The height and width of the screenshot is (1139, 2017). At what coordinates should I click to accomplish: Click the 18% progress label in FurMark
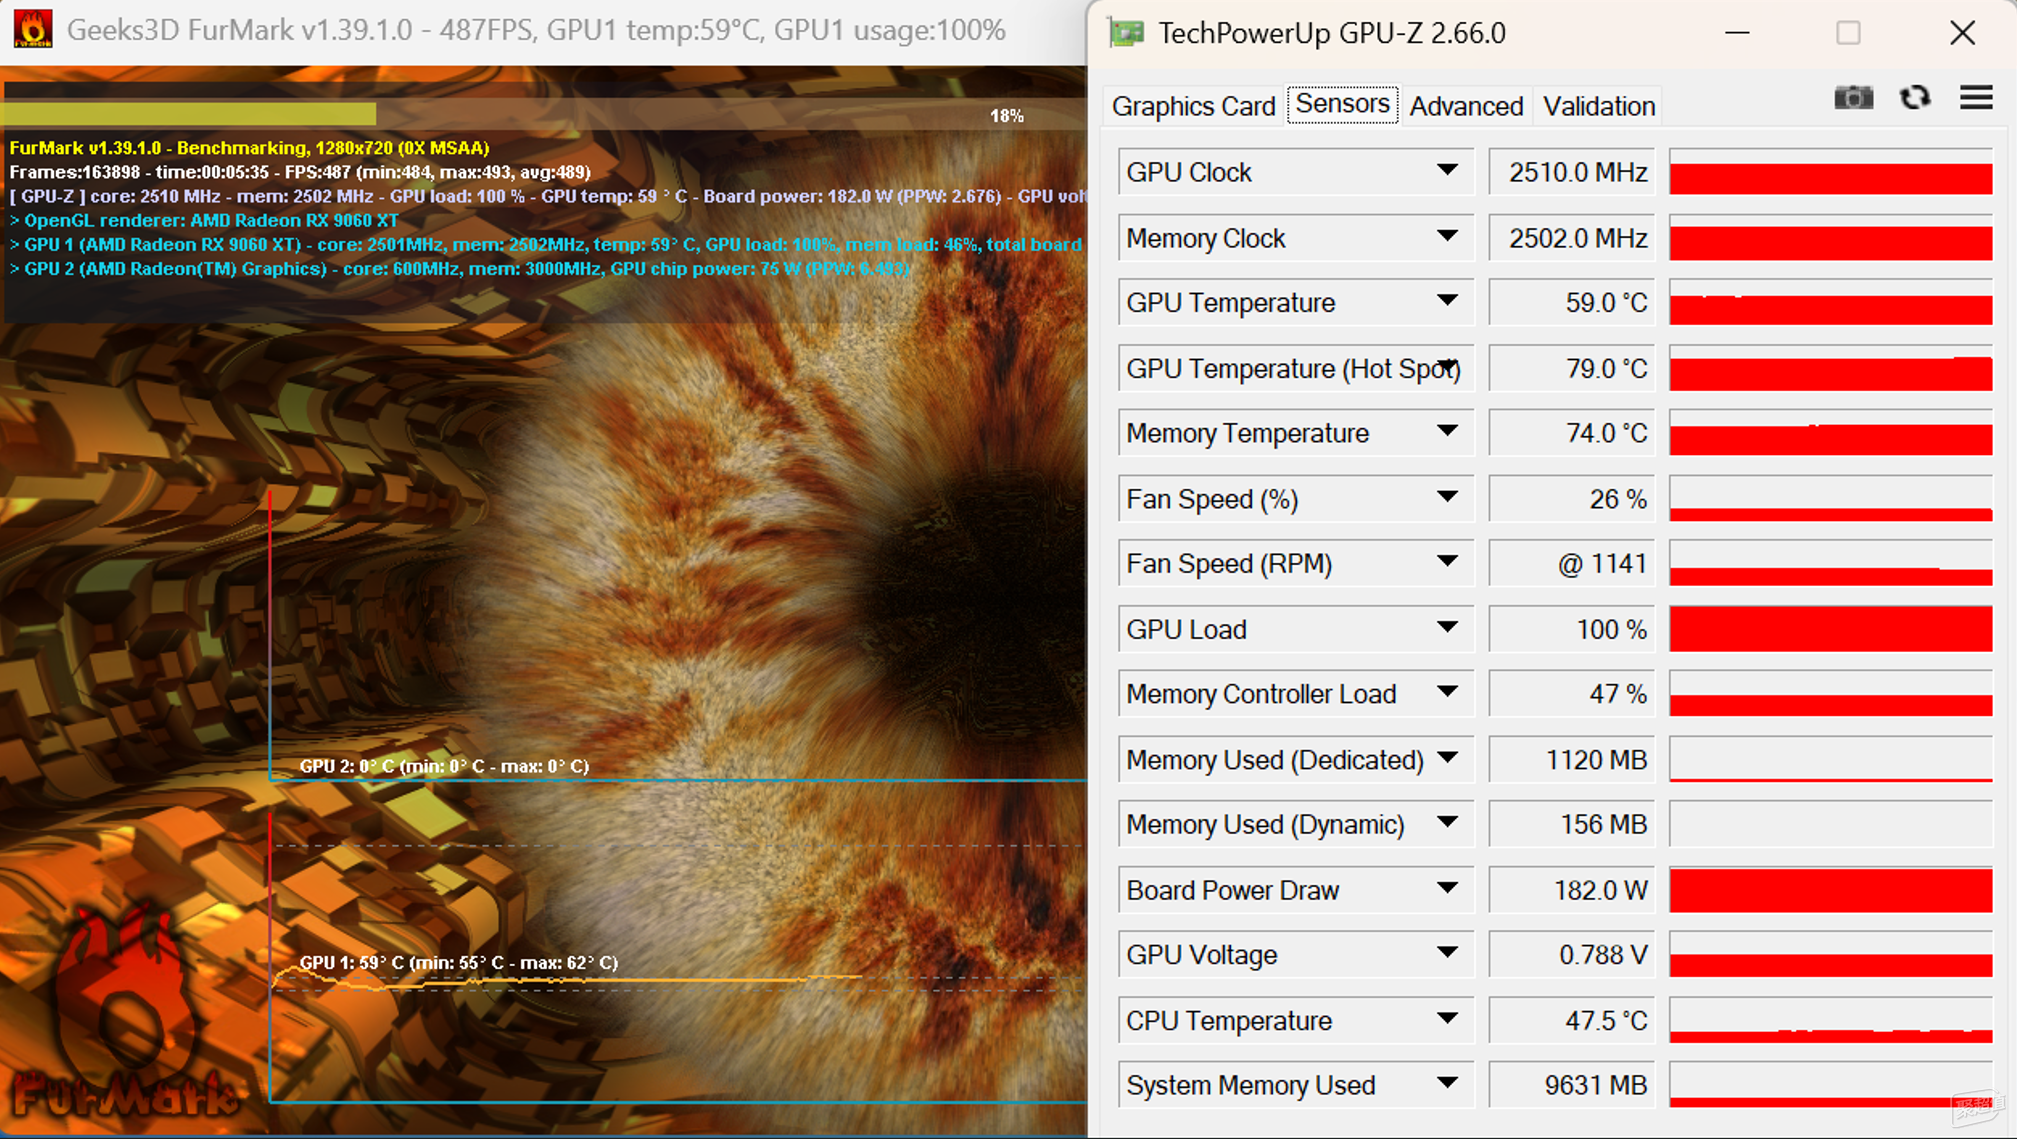(1006, 116)
